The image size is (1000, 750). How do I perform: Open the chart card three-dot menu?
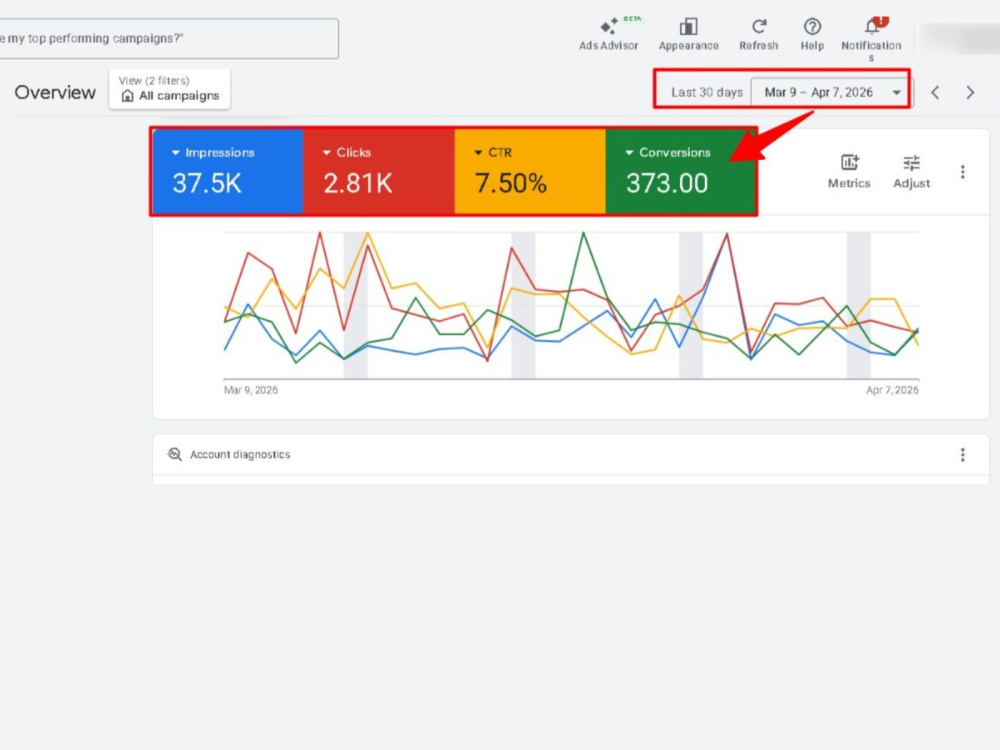963,172
